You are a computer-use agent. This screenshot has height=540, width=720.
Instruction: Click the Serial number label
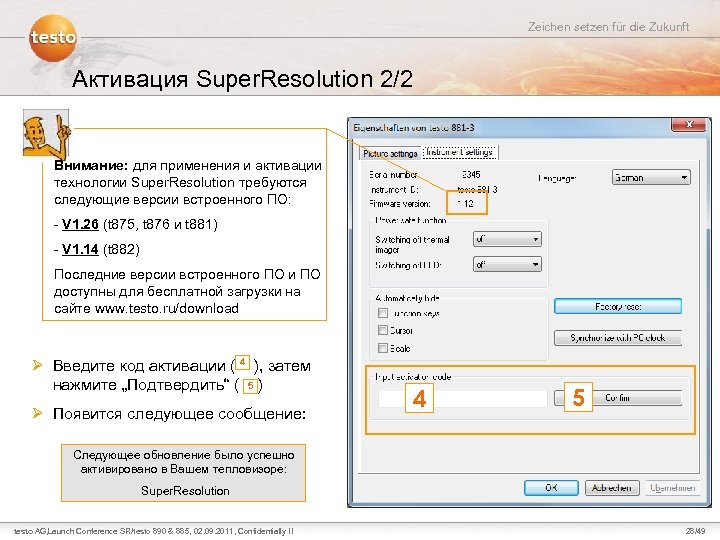[x=393, y=174]
